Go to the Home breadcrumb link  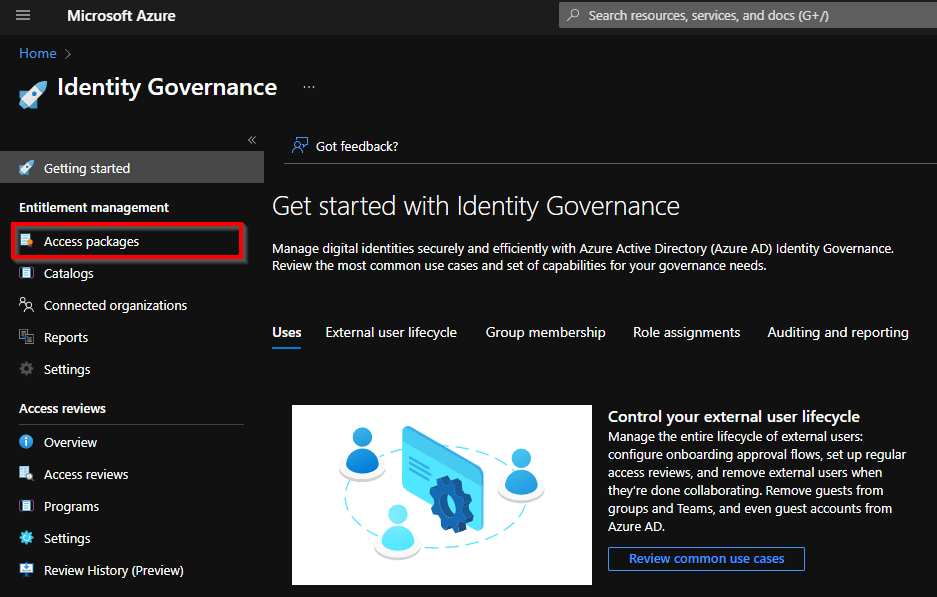point(38,53)
